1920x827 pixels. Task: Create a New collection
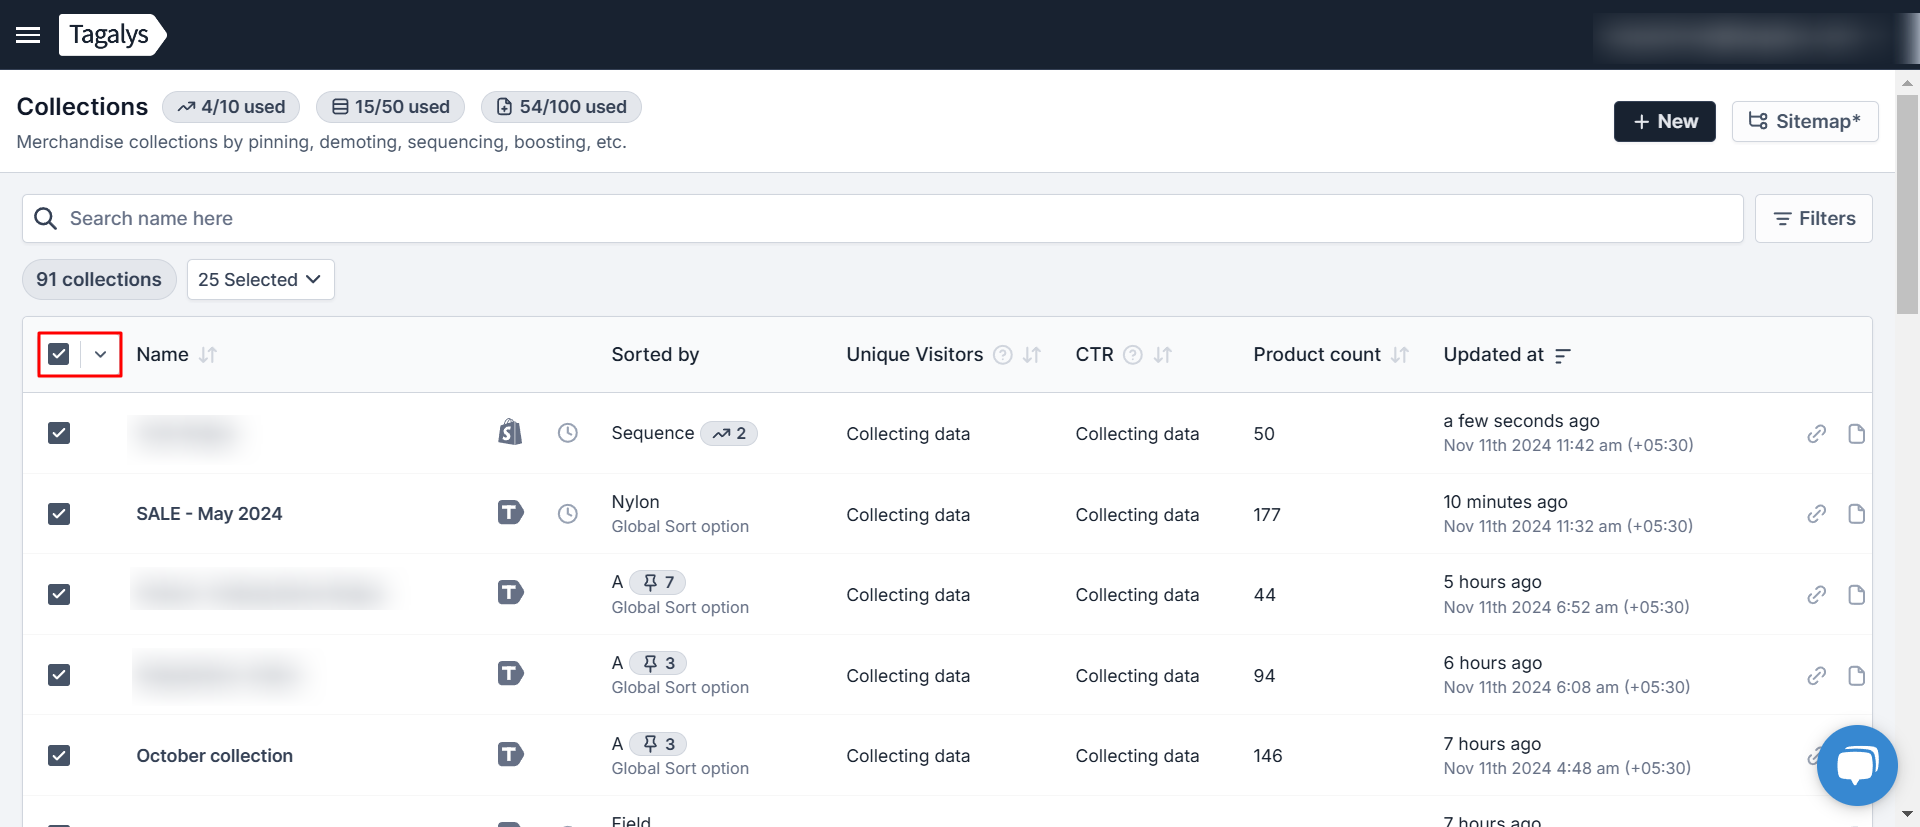tap(1664, 121)
